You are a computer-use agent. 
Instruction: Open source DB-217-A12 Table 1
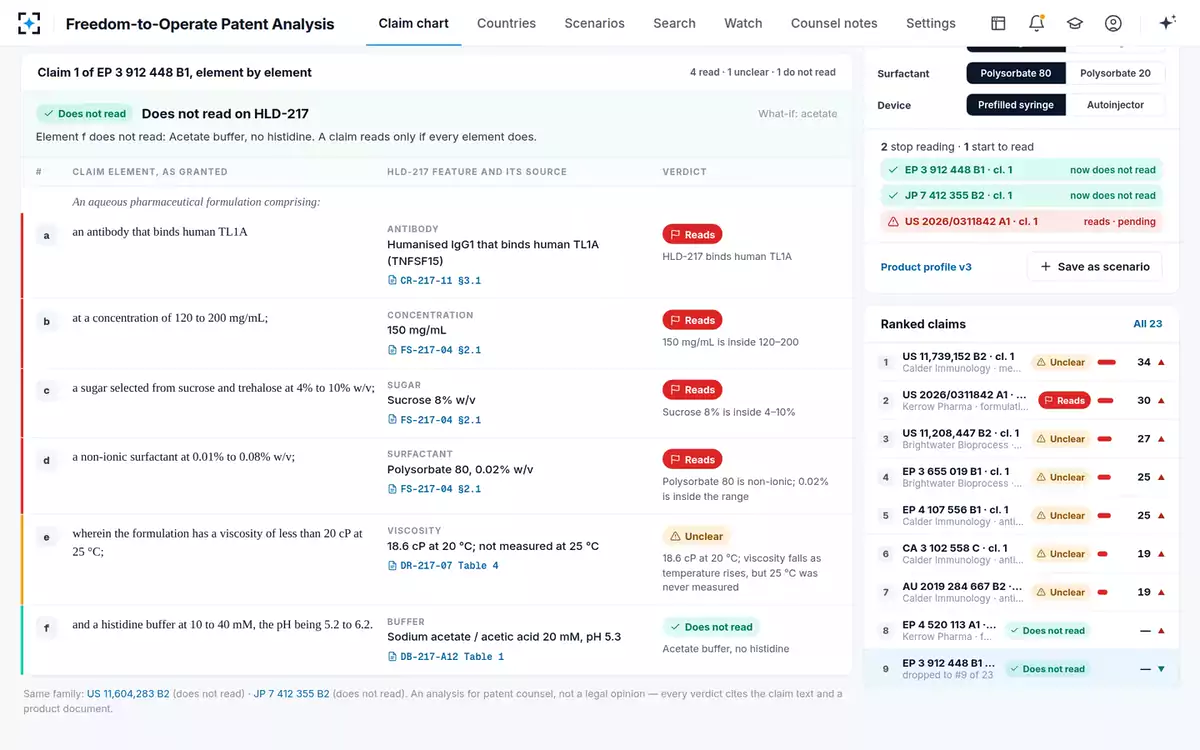[446, 657]
